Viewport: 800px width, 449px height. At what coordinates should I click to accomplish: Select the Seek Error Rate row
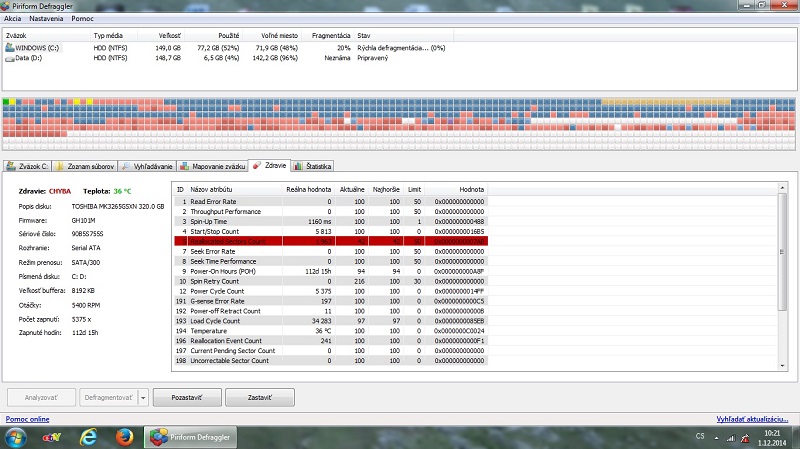331,251
